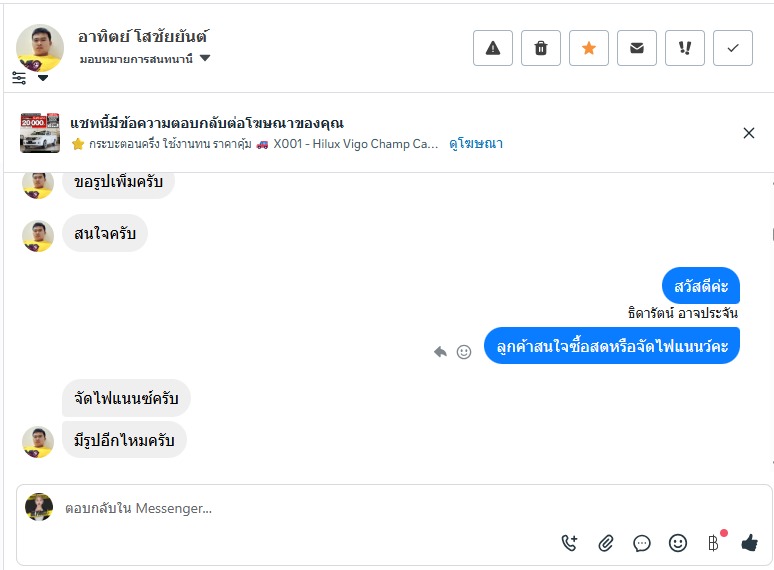The width and height of the screenshot is (774, 570).
Task: Close the ad reply banner
Action: pos(749,133)
